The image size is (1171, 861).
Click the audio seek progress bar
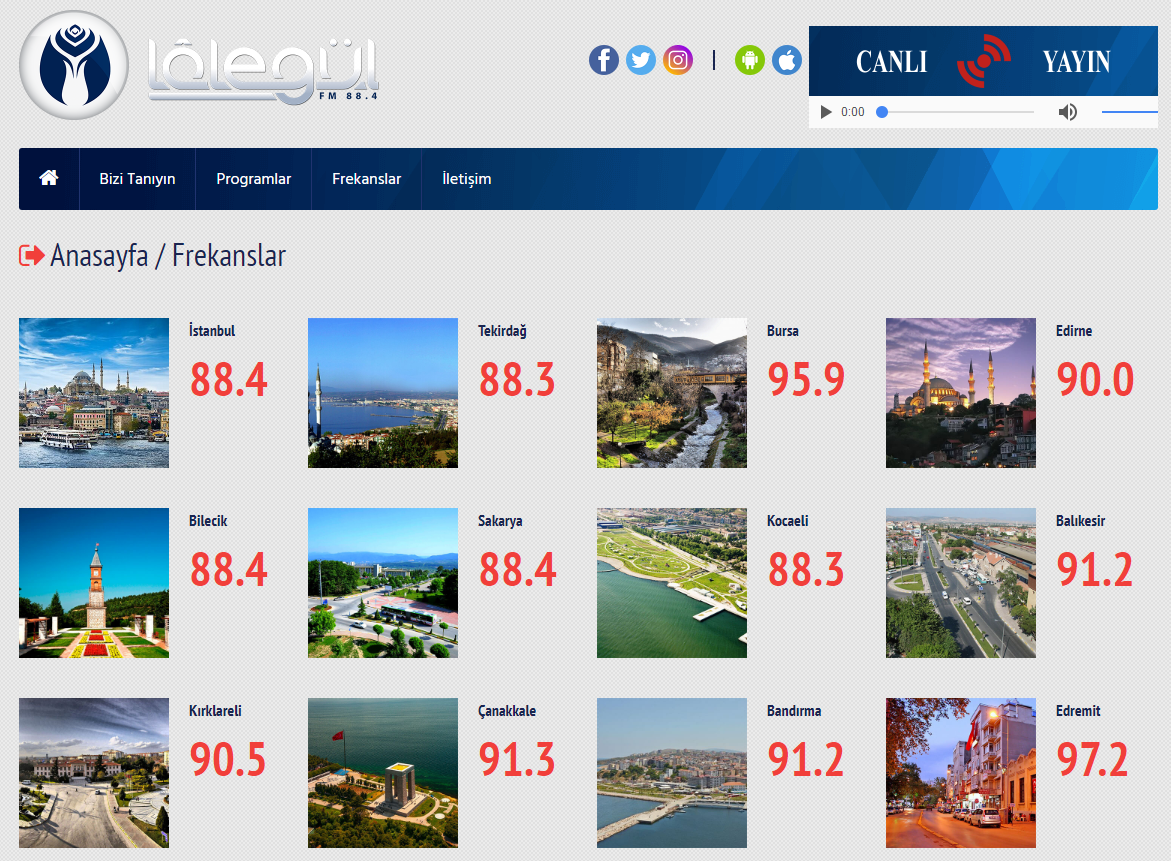point(955,112)
